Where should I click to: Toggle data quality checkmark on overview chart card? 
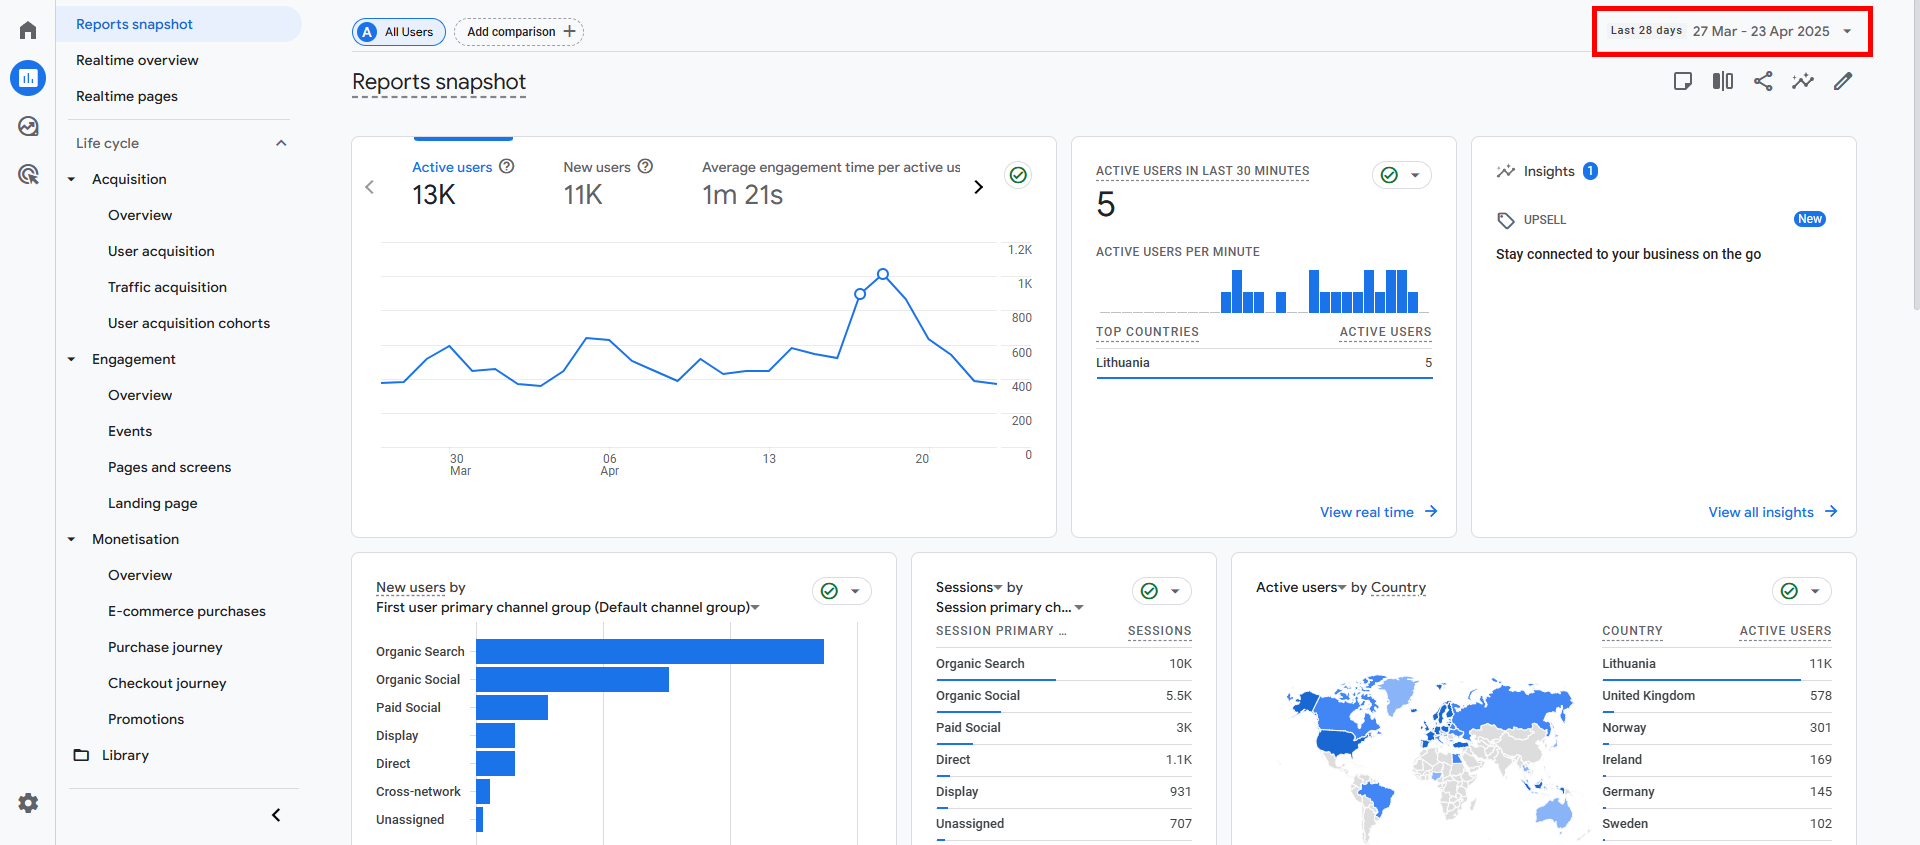(x=1018, y=175)
